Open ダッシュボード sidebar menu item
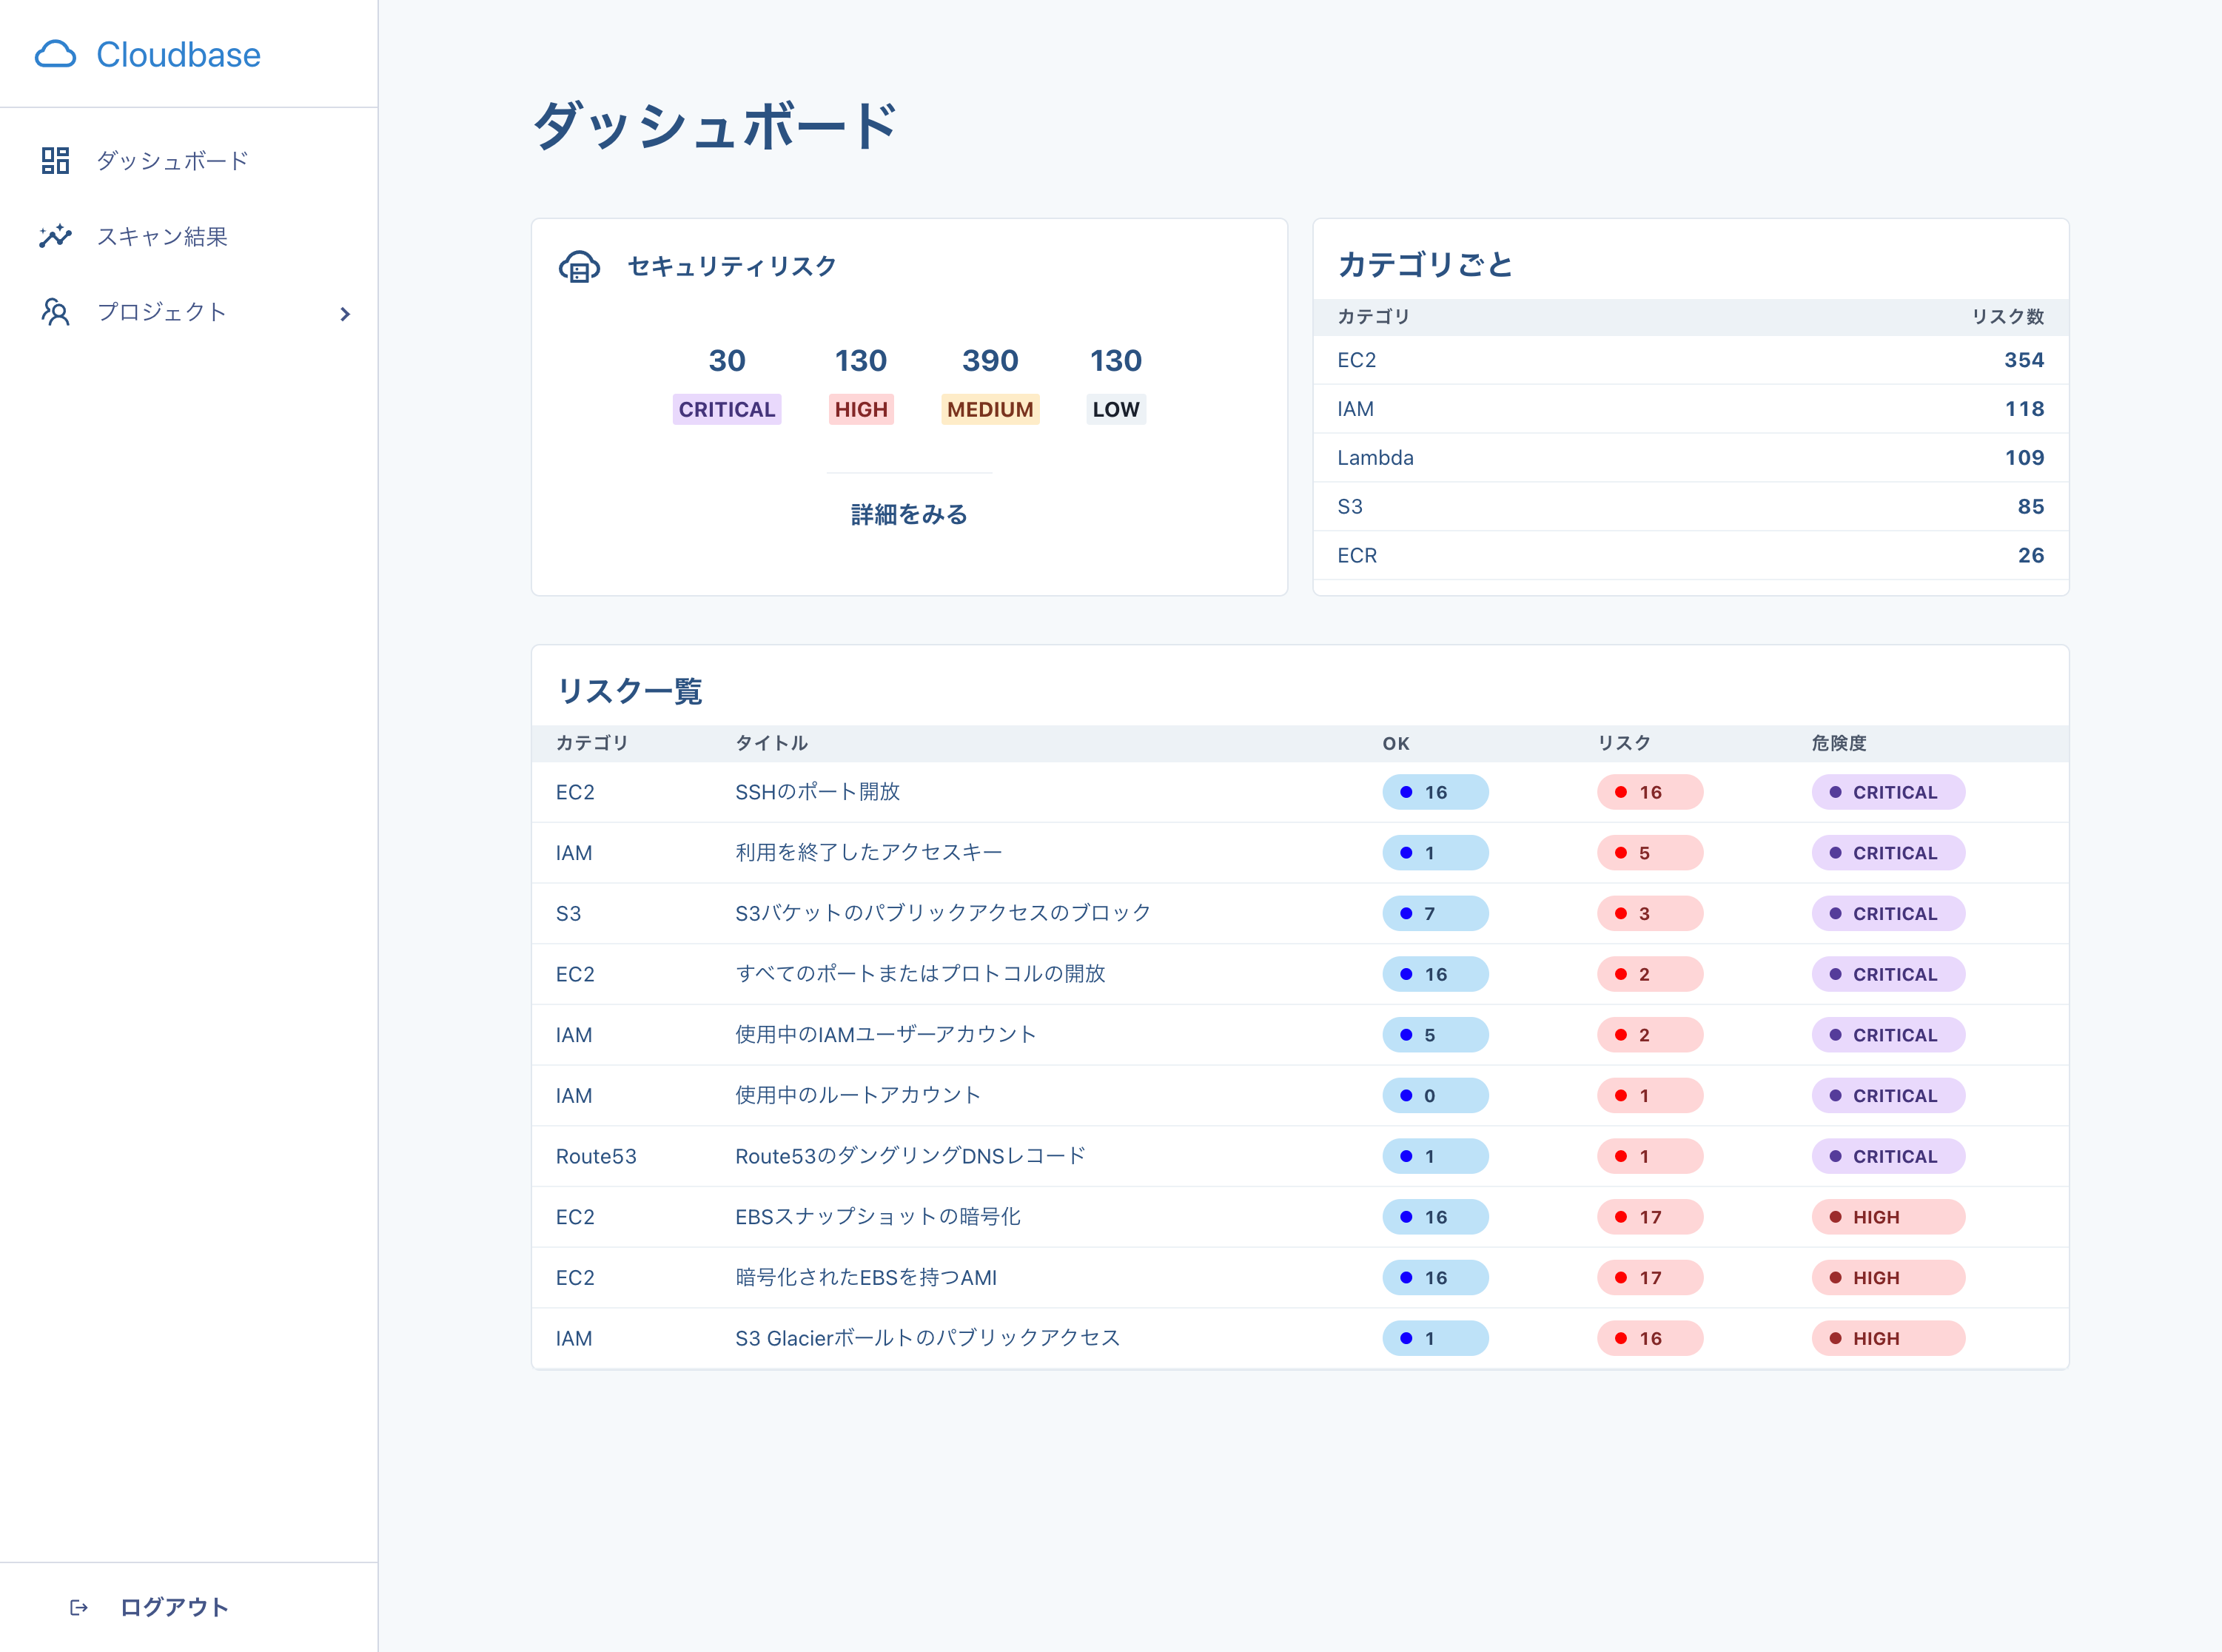 [x=172, y=160]
